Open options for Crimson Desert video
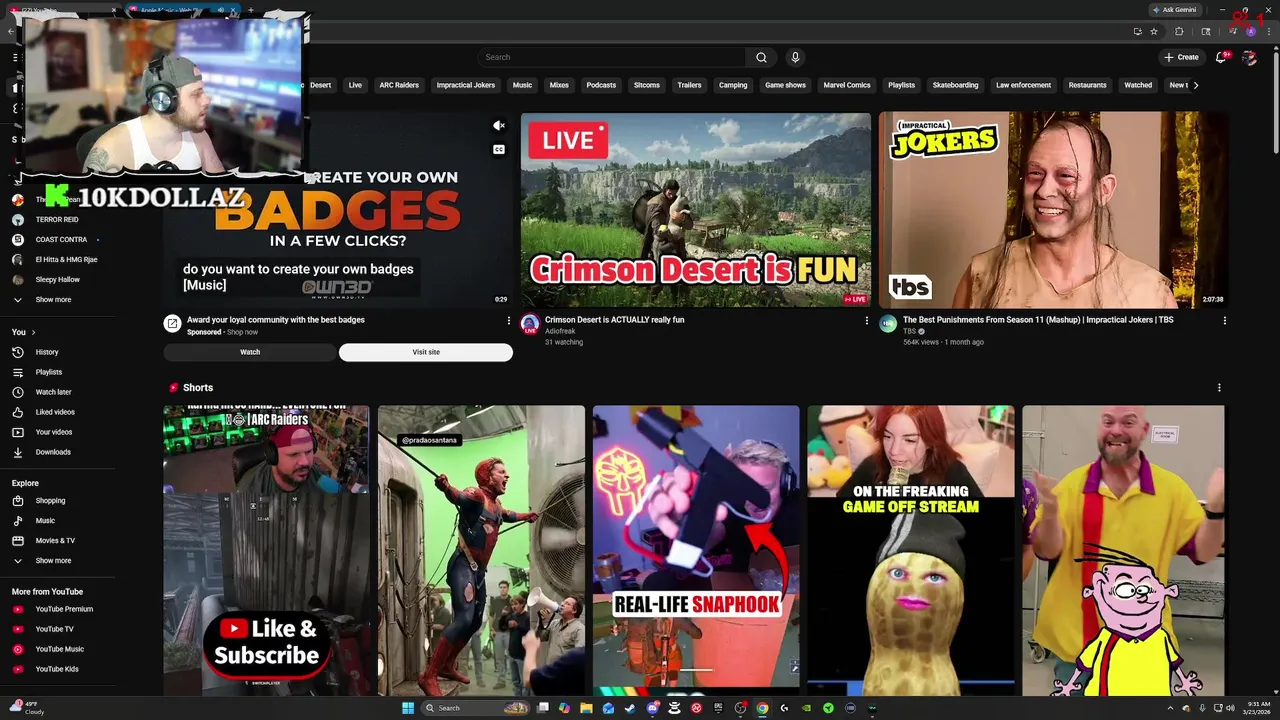Screen dimensions: 1280x720 click(867, 320)
